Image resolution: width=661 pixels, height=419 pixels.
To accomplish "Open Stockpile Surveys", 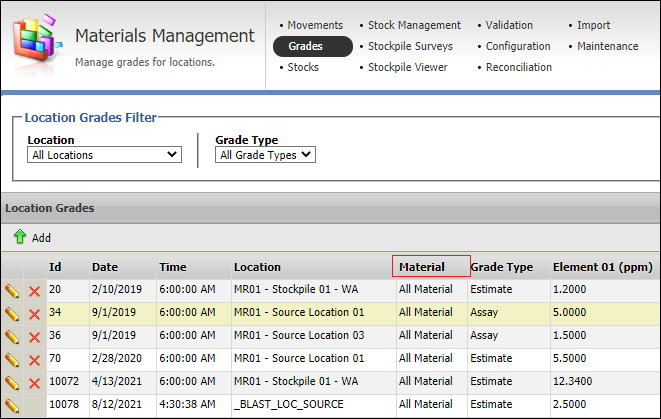I will click(410, 46).
